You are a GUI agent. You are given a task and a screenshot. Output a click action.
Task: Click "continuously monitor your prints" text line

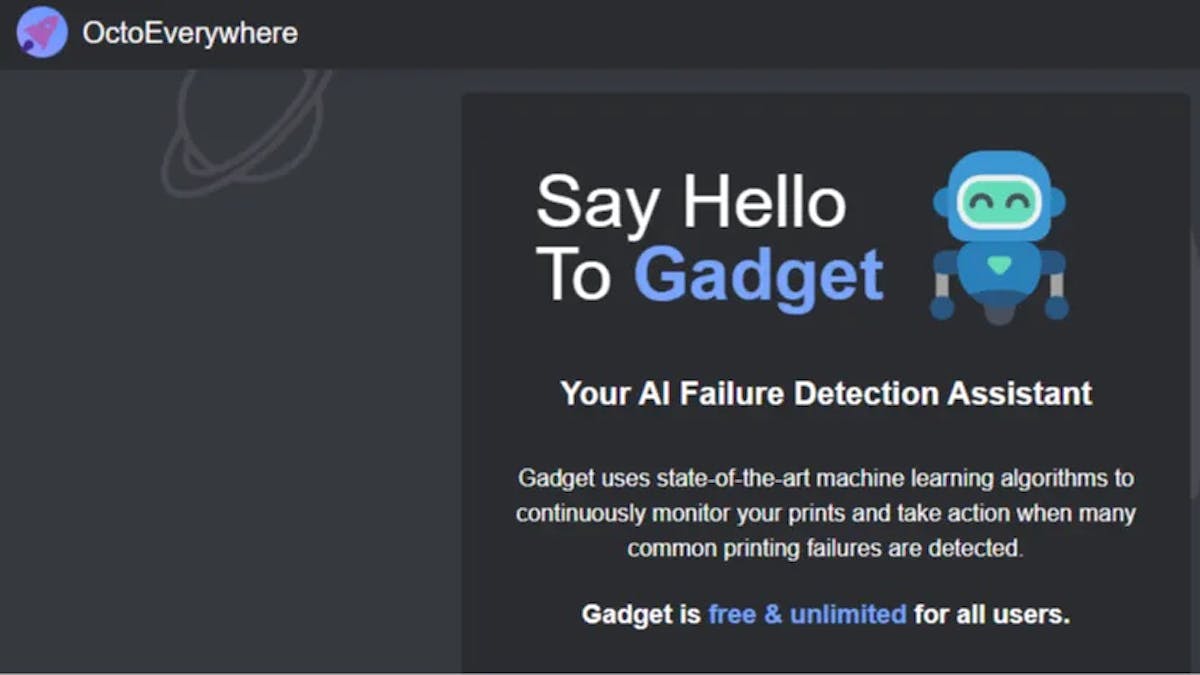tap(680, 513)
